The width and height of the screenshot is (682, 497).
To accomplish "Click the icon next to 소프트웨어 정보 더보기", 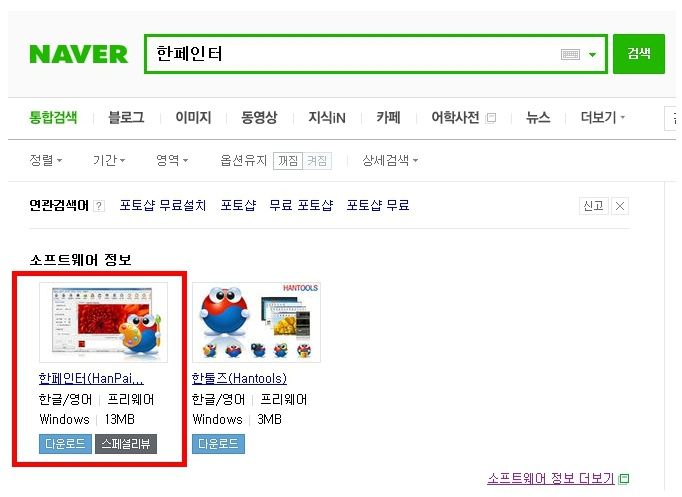I will point(624,479).
